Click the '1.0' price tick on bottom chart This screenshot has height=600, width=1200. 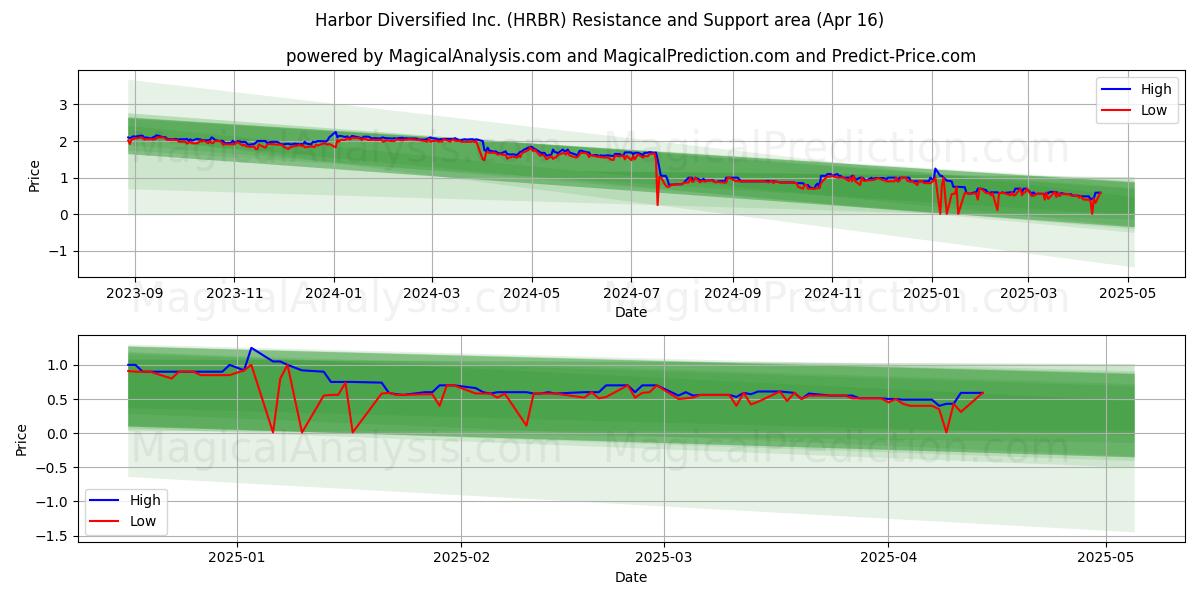[59, 366]
